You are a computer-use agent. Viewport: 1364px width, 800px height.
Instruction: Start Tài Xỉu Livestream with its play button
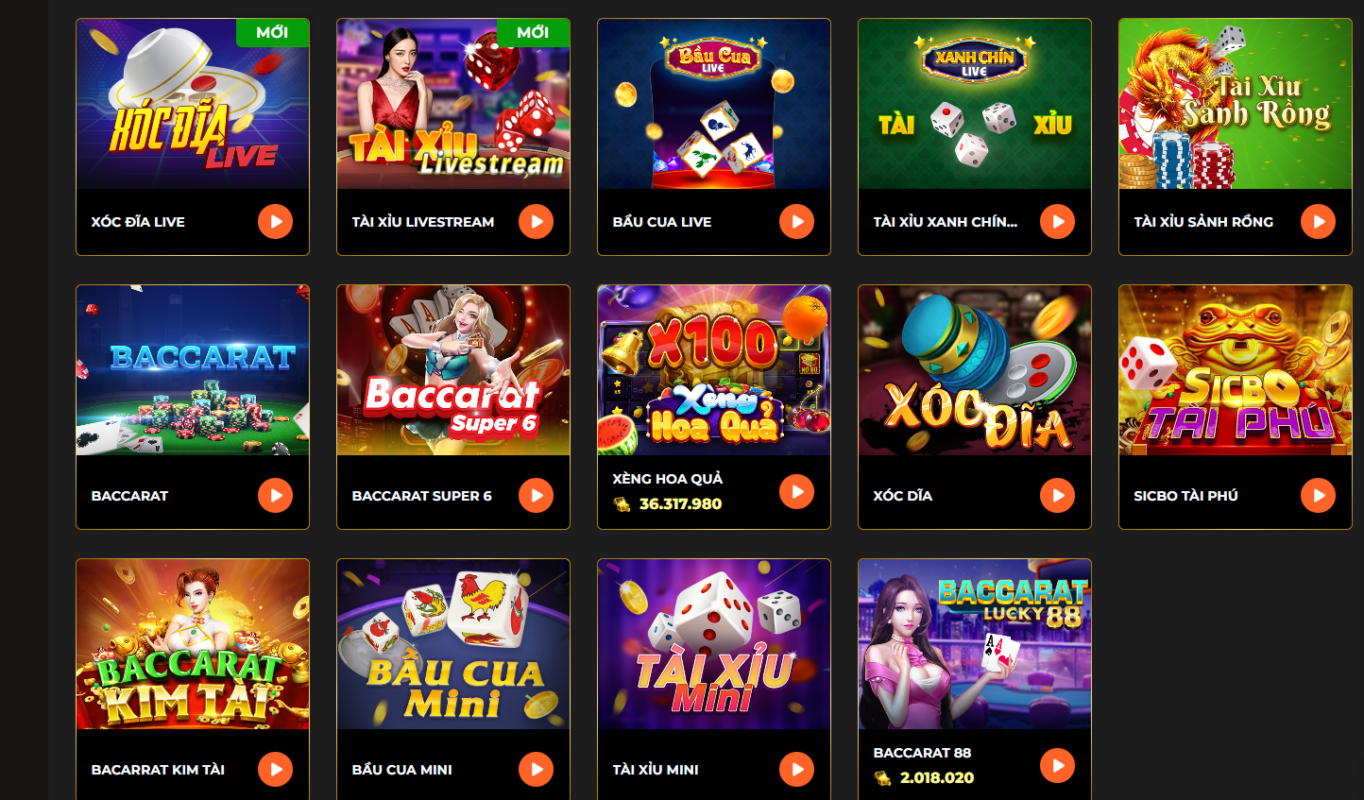(536, 221)
